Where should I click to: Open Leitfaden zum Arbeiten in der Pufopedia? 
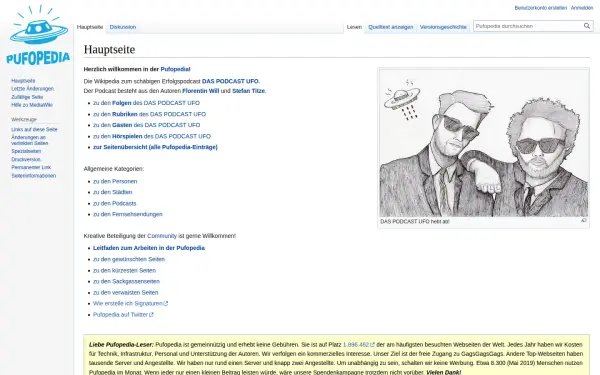point(149,248)
